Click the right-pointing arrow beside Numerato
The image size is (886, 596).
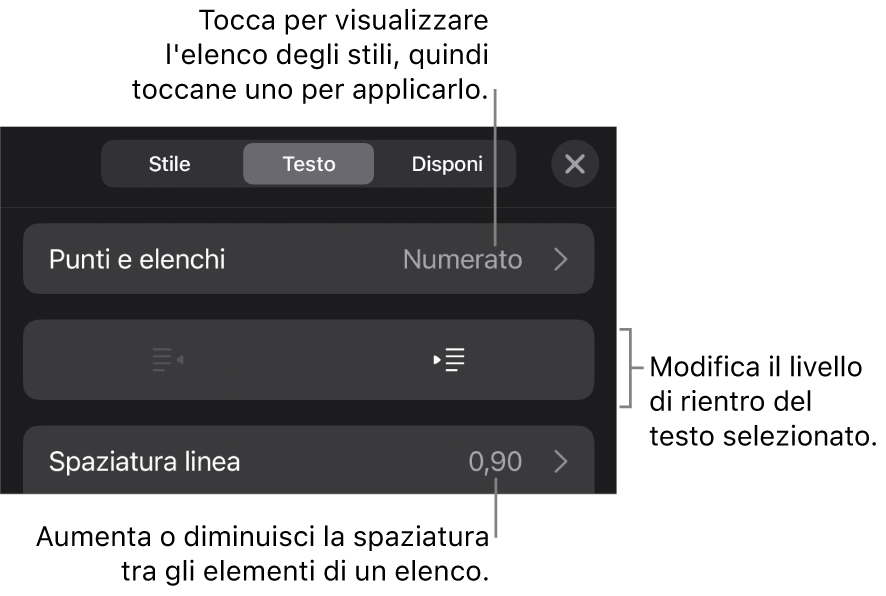click(x=561, y=260)
